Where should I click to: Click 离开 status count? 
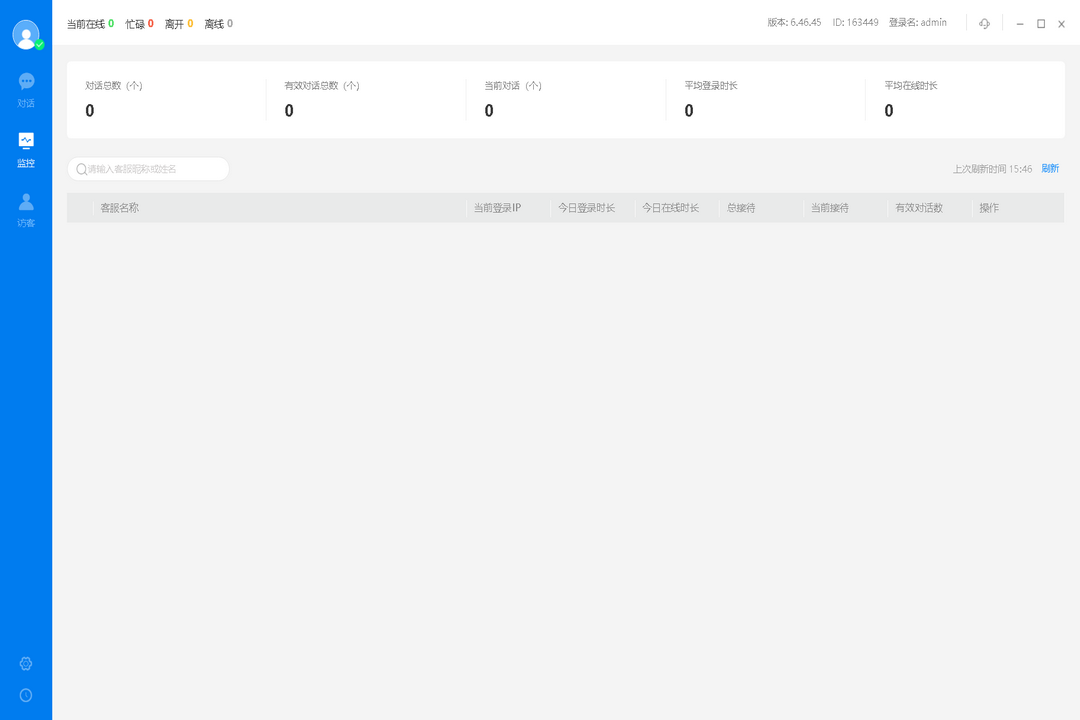(x=179, y=24)
